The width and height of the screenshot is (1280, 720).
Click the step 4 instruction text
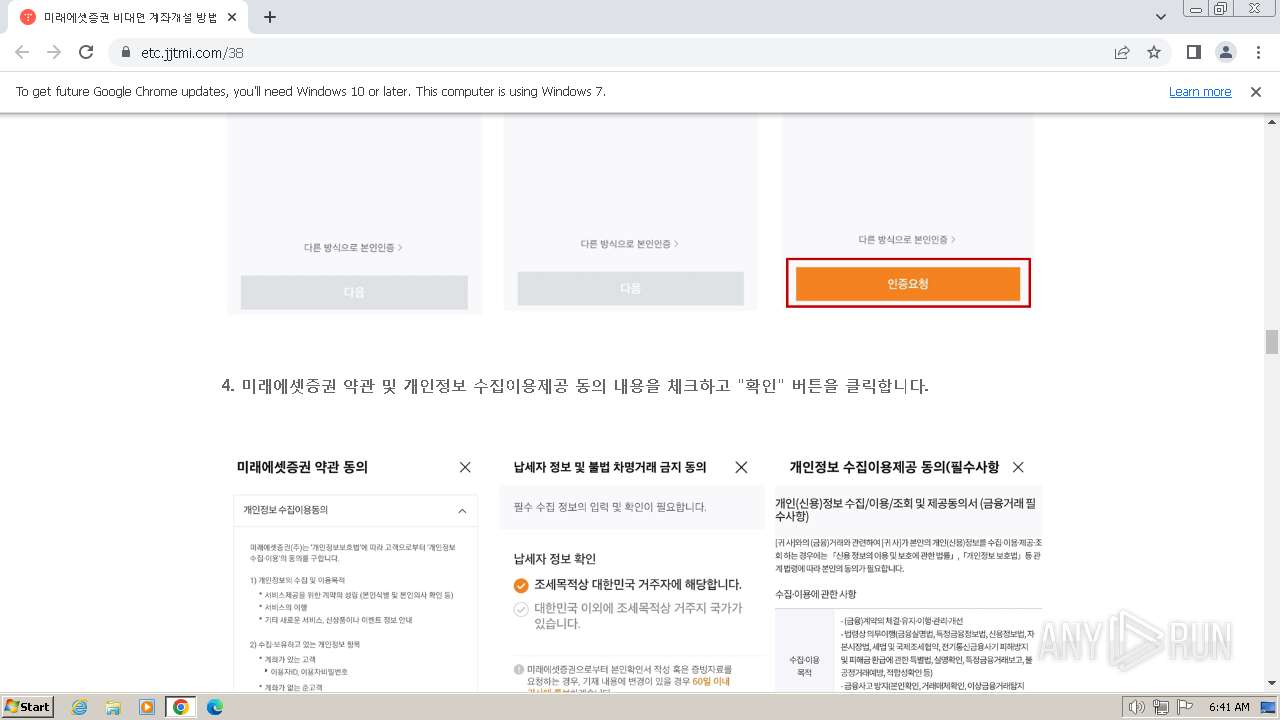pos(575,385)
